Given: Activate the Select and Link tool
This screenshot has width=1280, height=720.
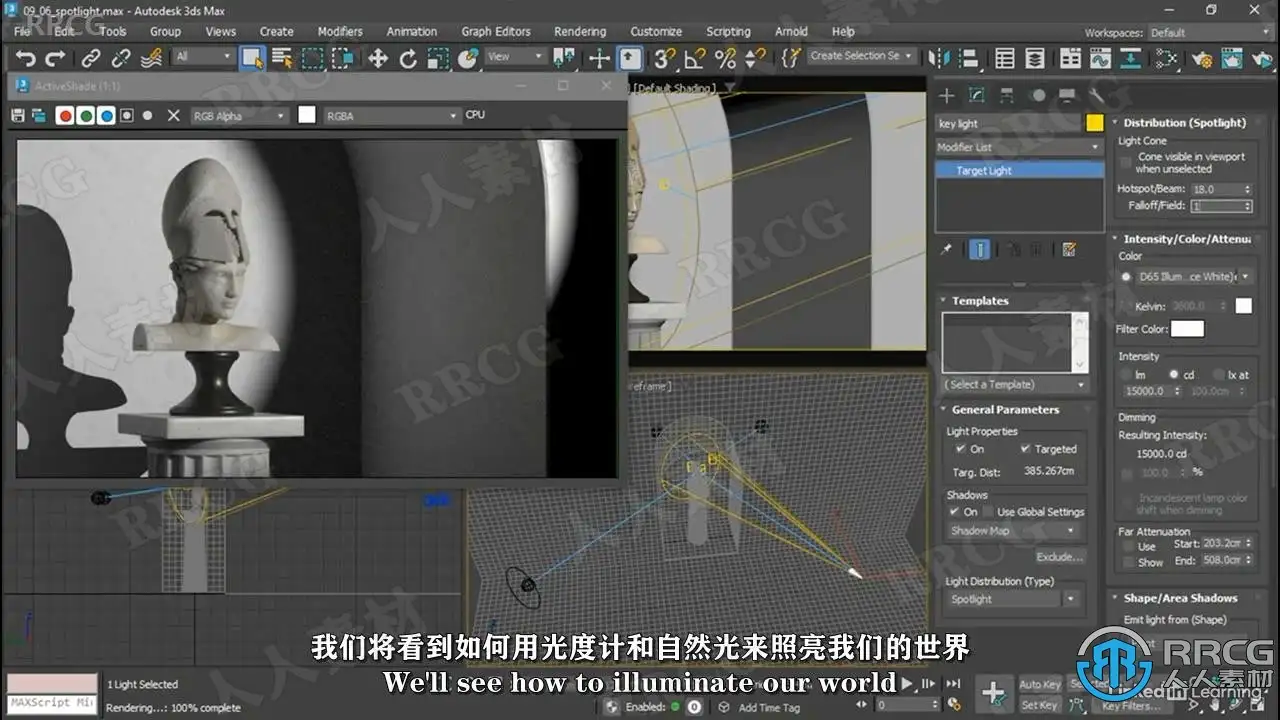Looking at the screenshot, I should pos(91,58).
